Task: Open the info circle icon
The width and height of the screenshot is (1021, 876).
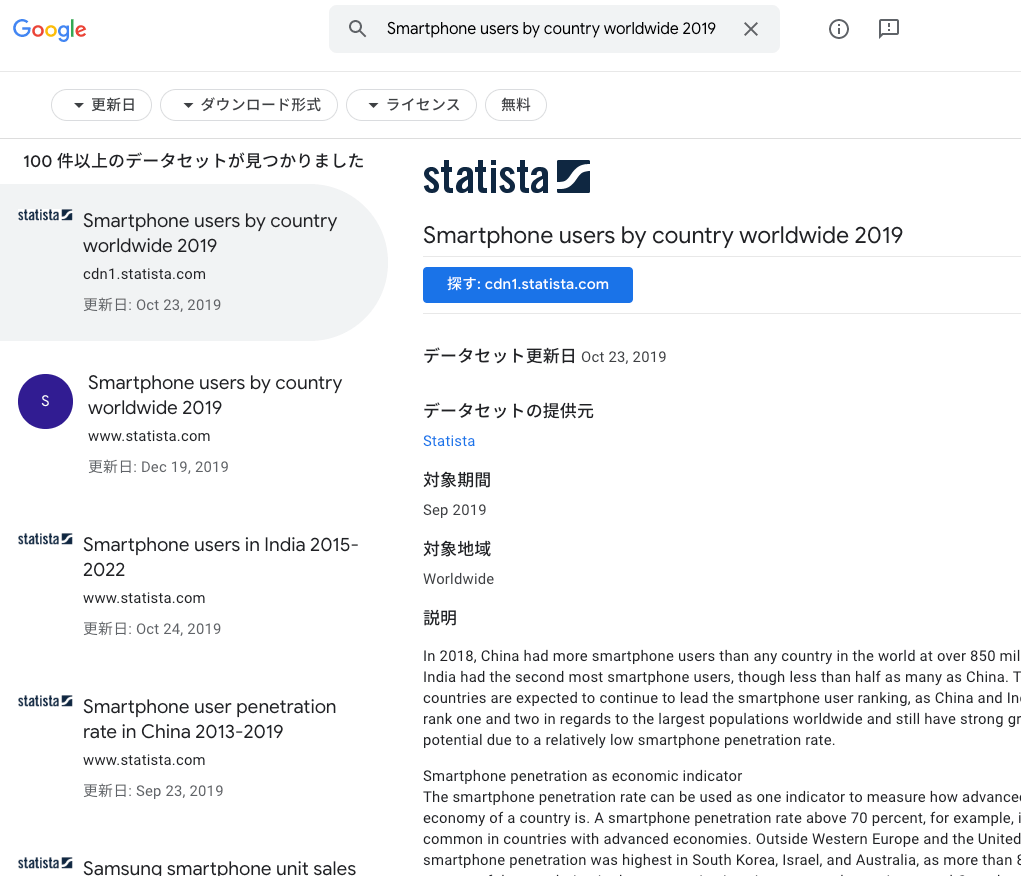Action: point(839,29)
